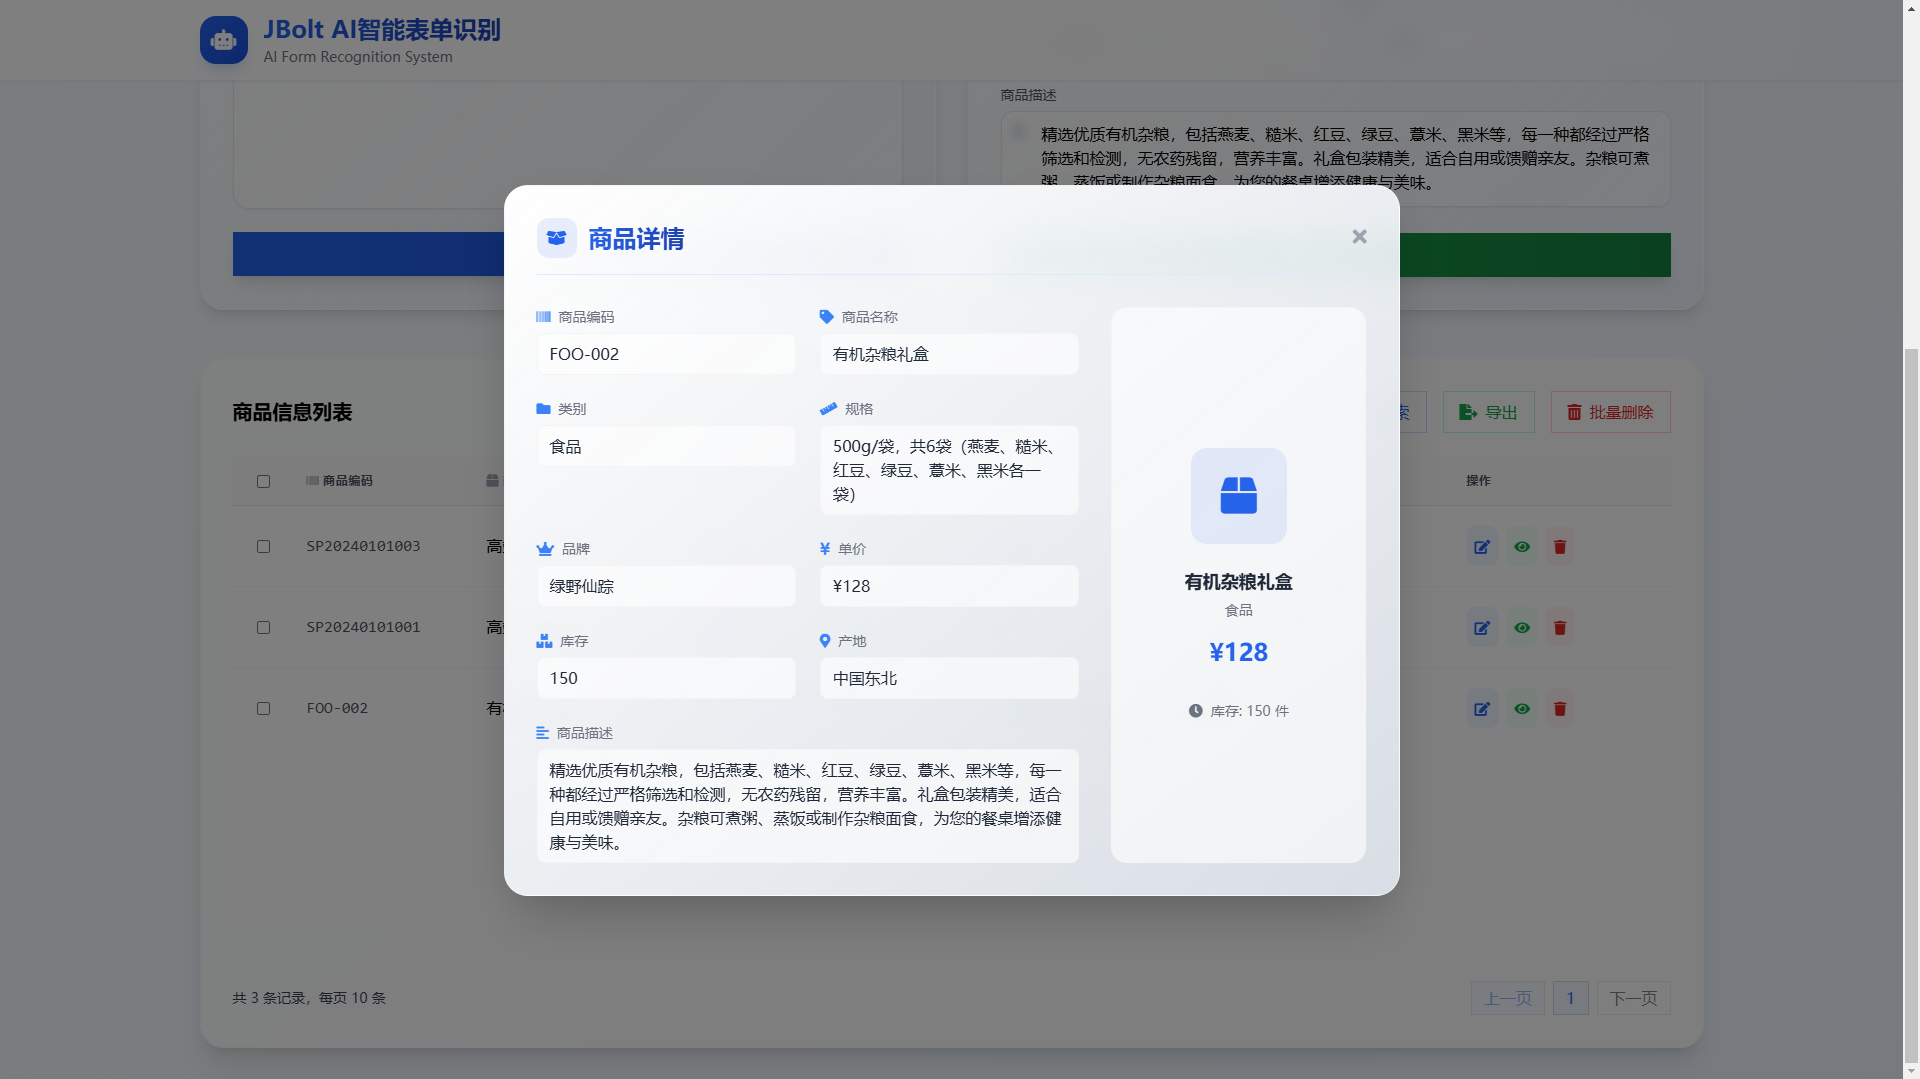Click the JBolt AI智能表单识别 title
The height and width of the screenshot is (1079, 1920).
382,30
